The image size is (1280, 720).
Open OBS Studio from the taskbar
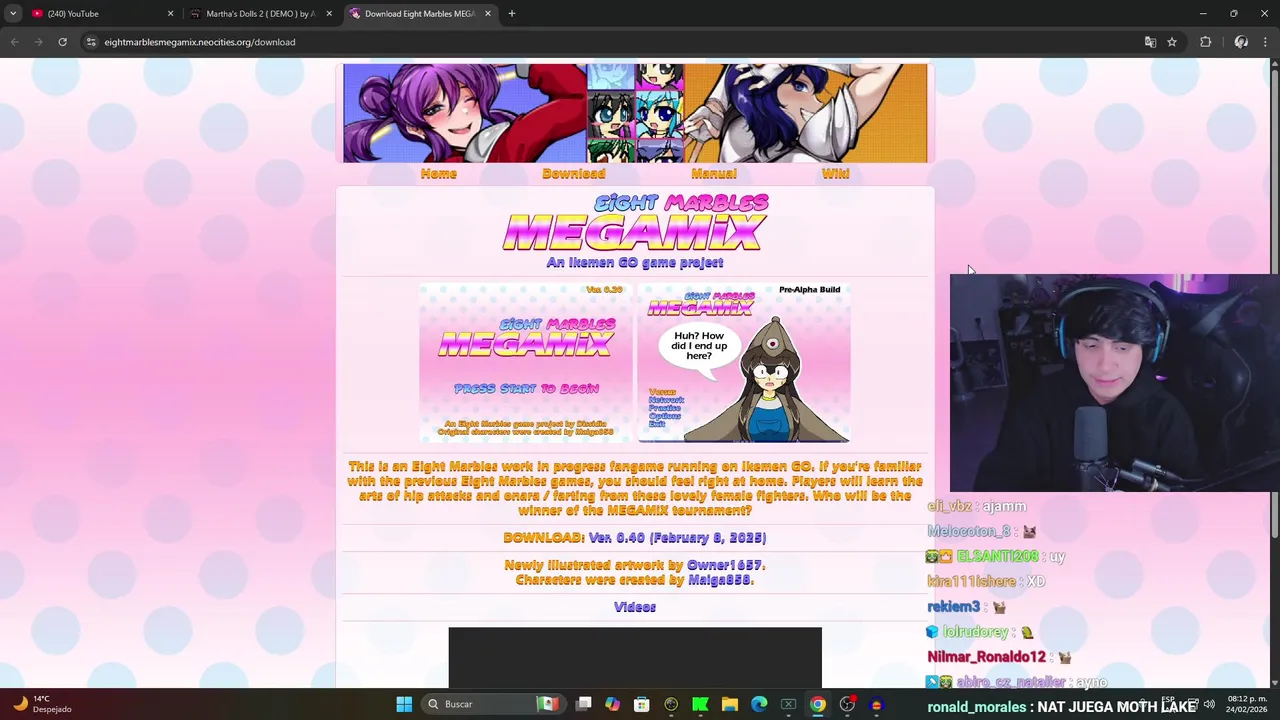pyautogui.click(x=847, y=704)
